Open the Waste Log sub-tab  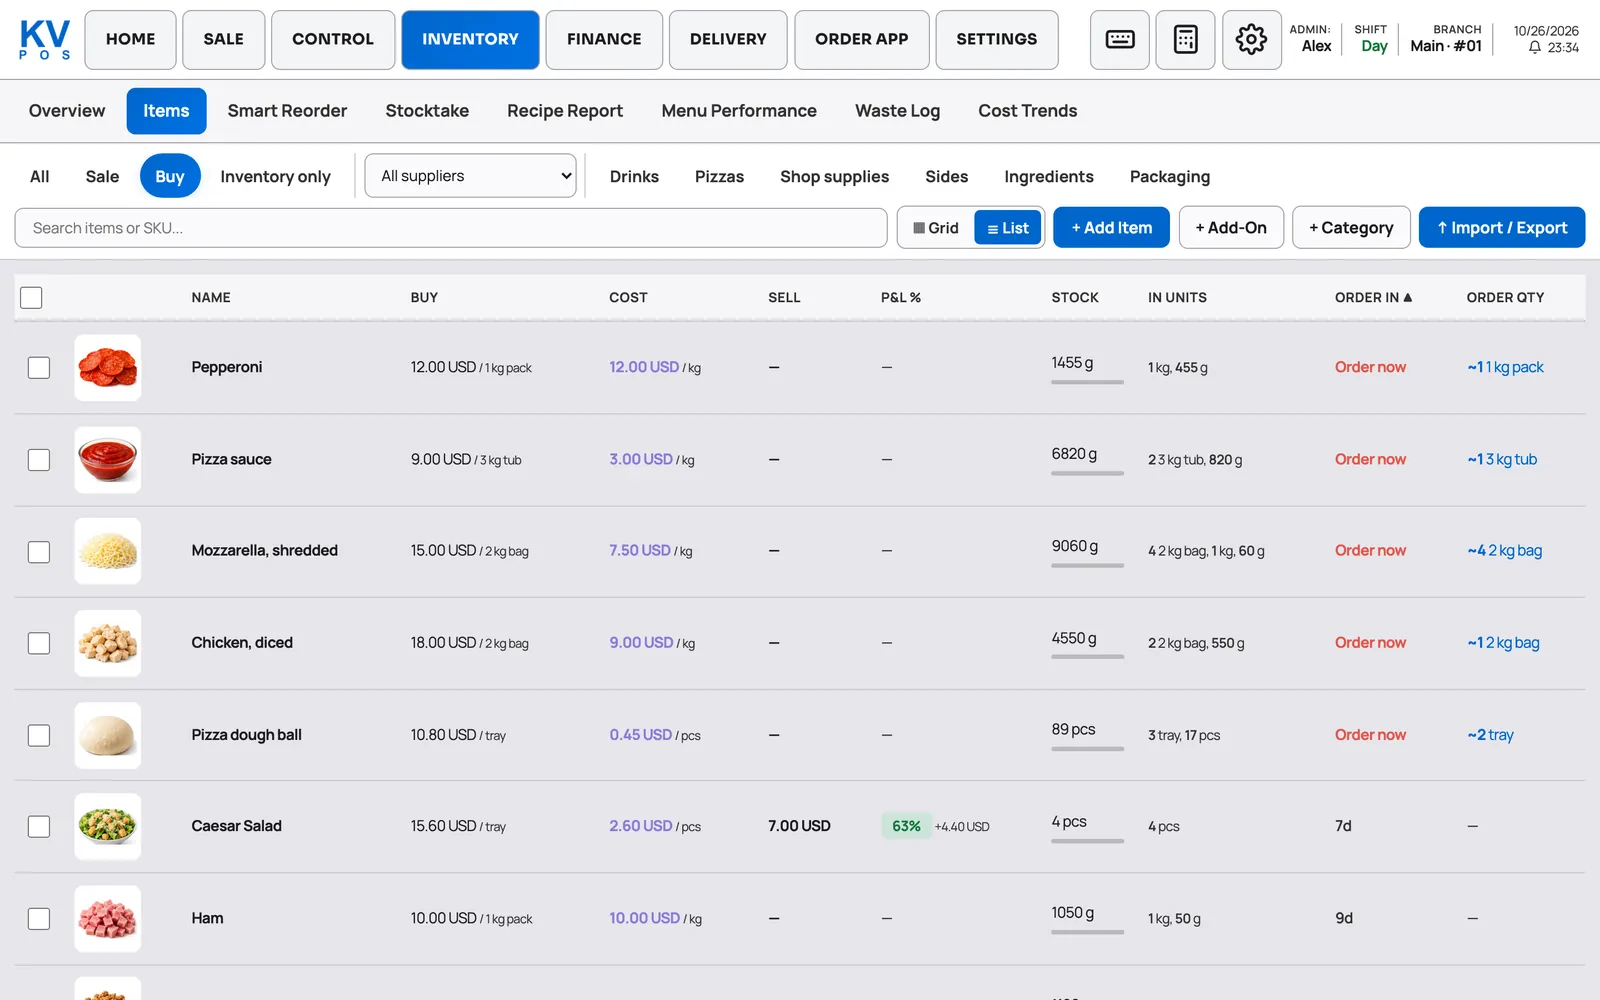click(897, 111)
